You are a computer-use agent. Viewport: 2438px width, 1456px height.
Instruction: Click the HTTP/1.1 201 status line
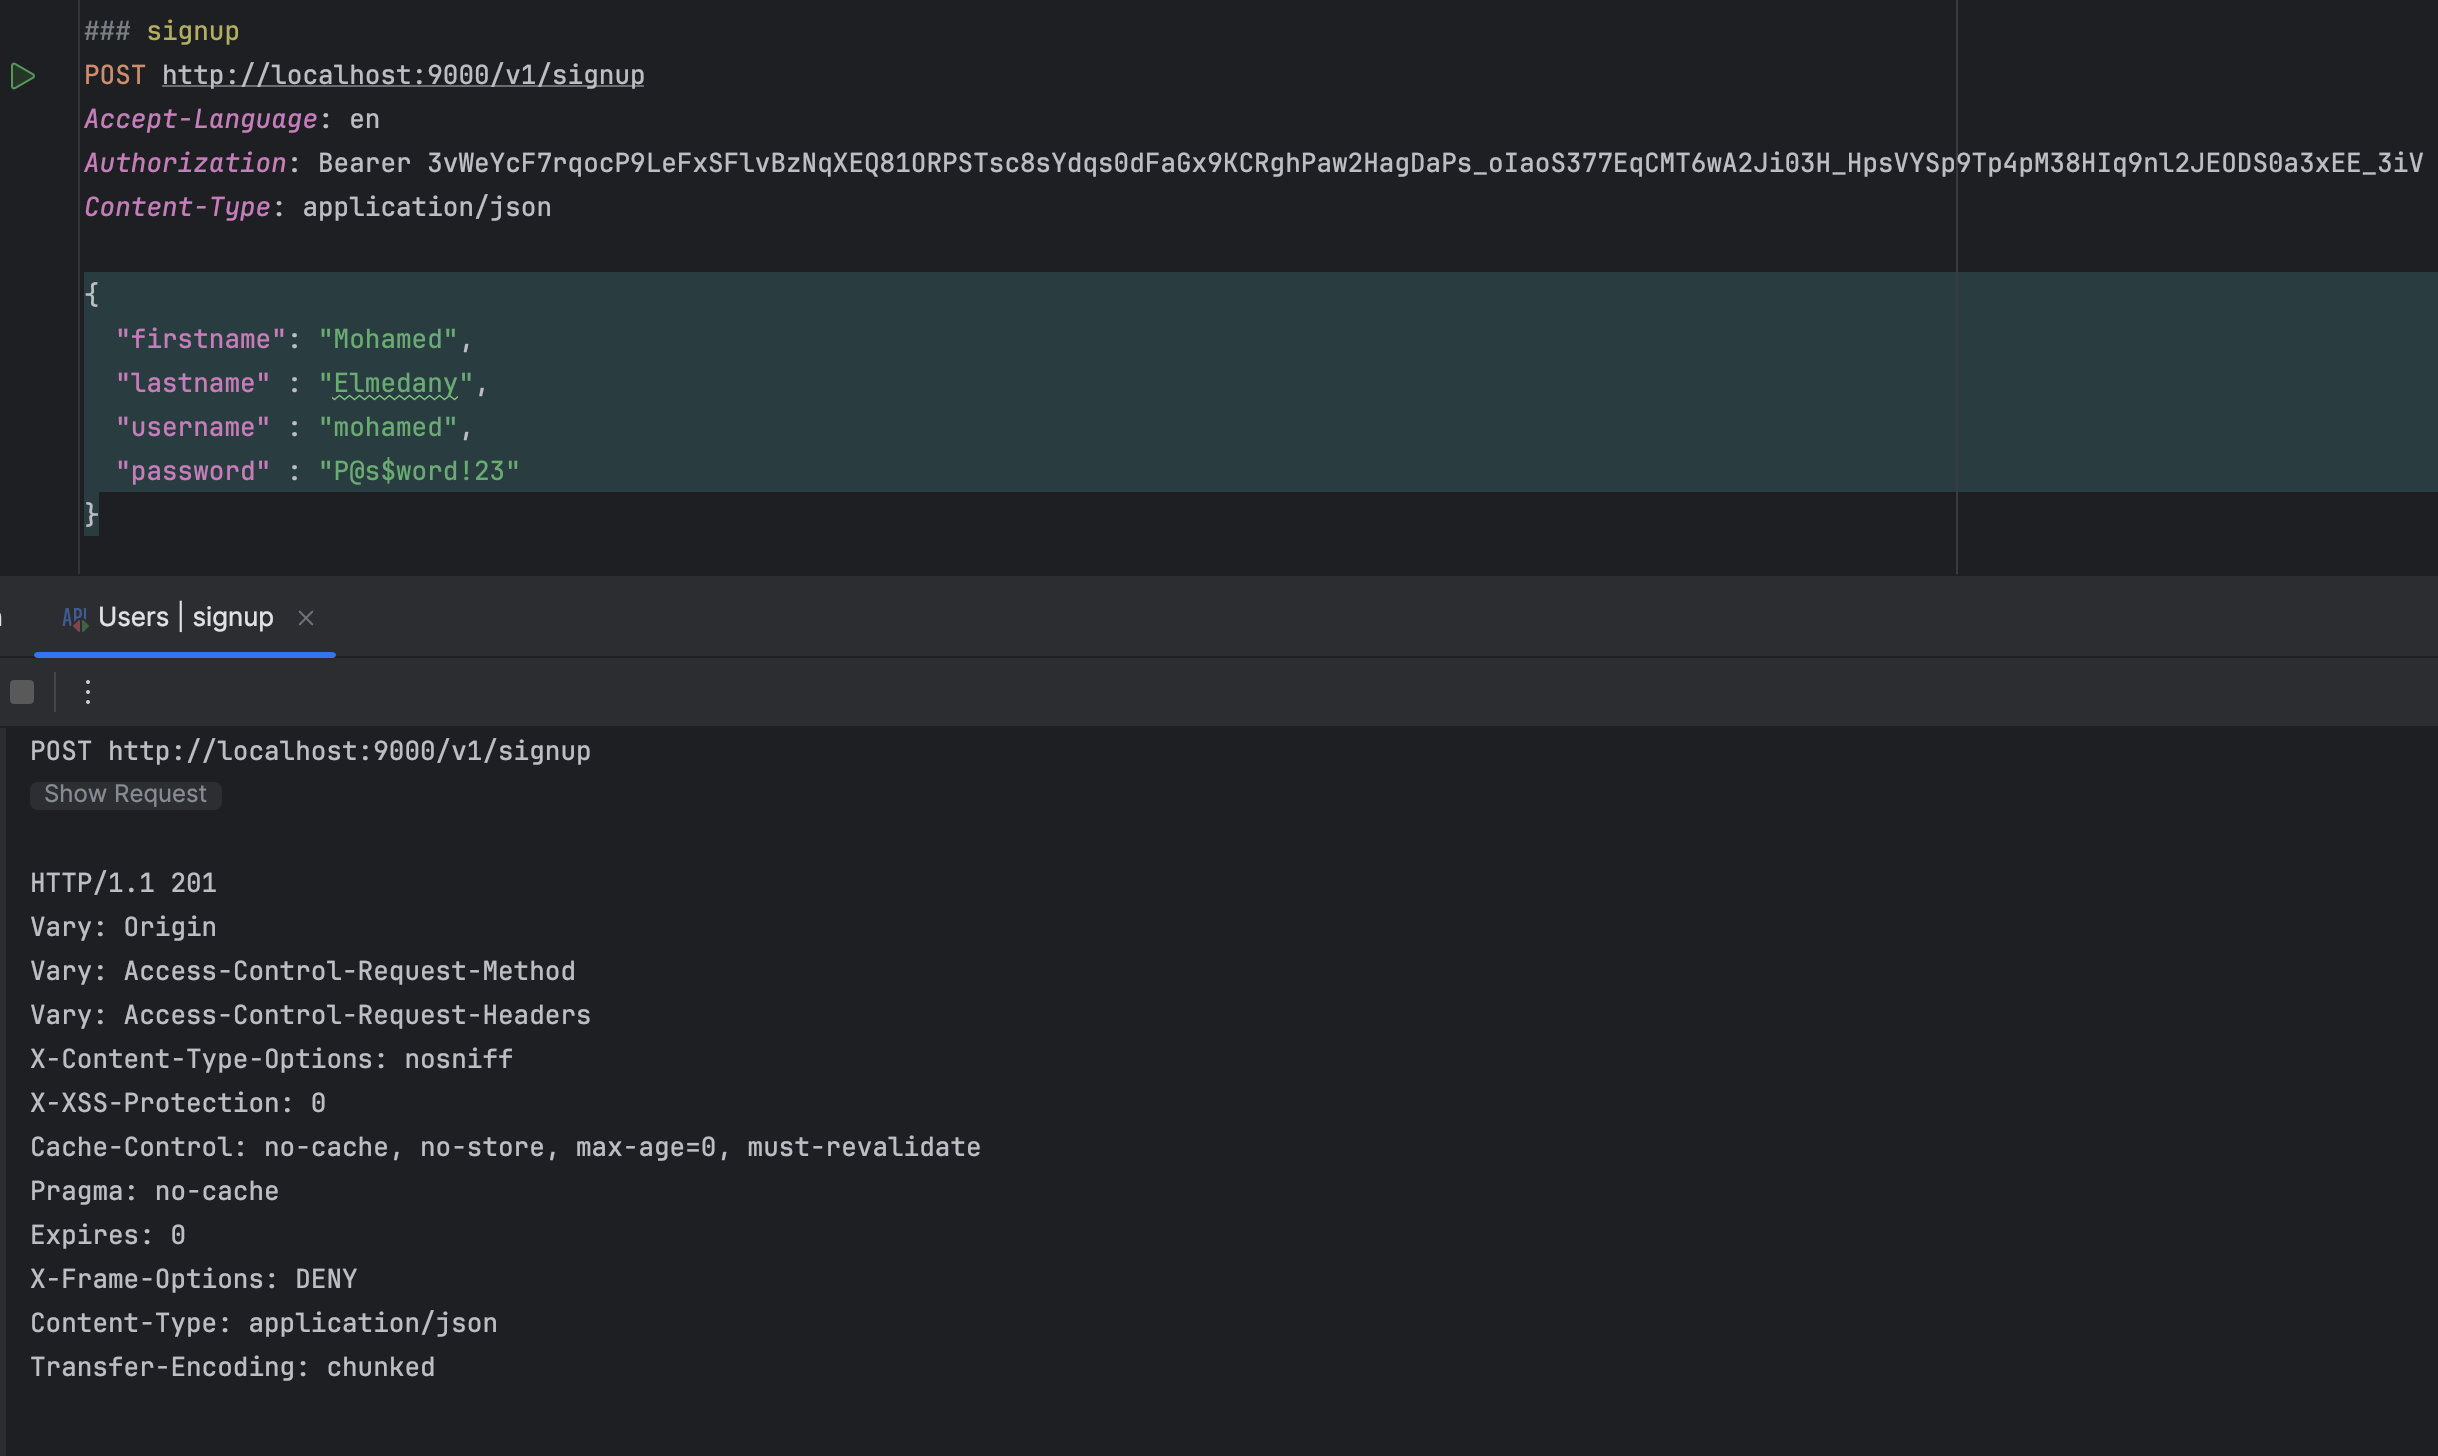click(123, 883)
